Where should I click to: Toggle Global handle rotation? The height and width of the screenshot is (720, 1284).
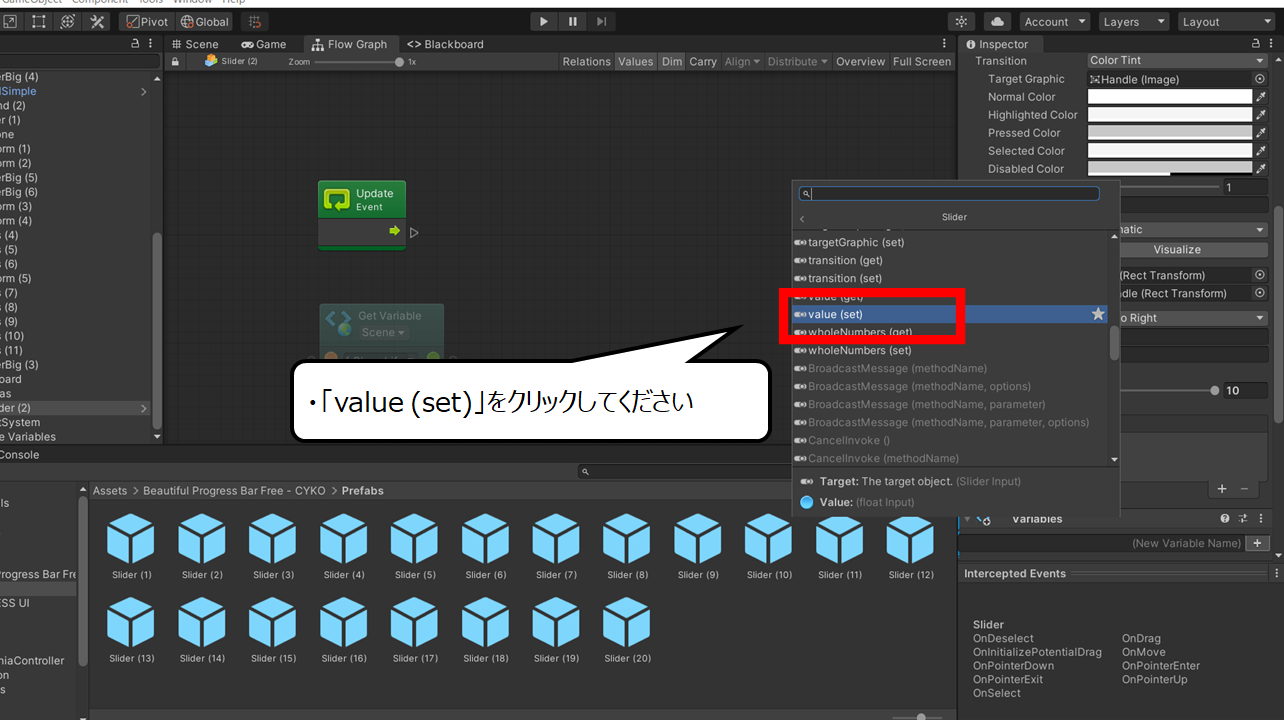coord(206,21)
